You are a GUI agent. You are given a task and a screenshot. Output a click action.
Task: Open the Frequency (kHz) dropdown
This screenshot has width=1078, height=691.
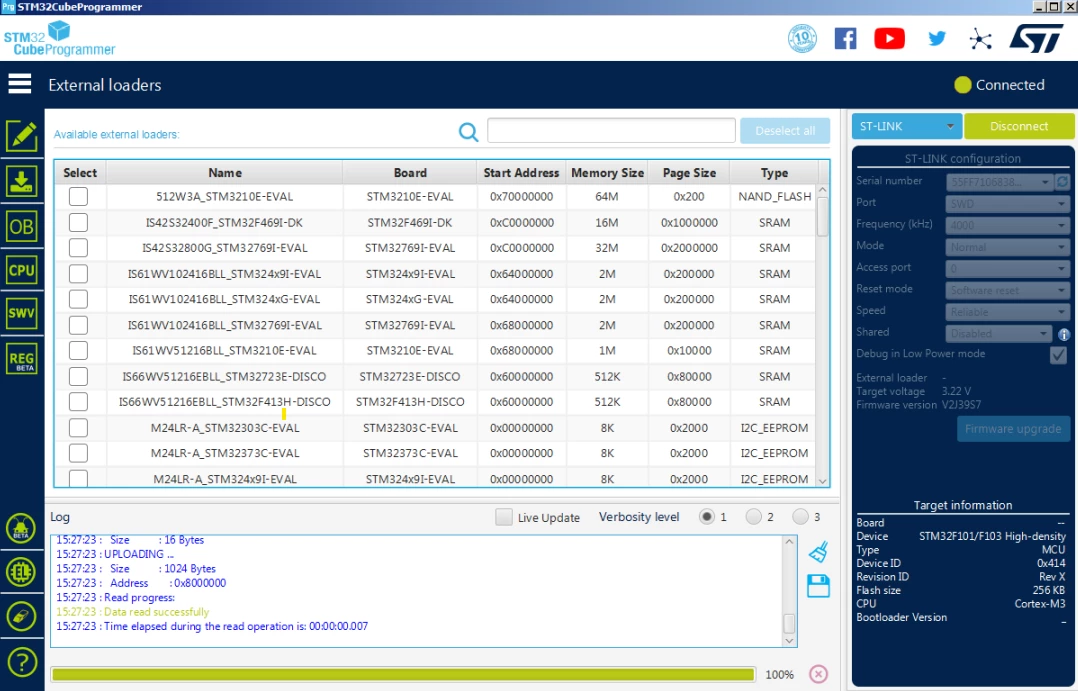coord(1007,225)
